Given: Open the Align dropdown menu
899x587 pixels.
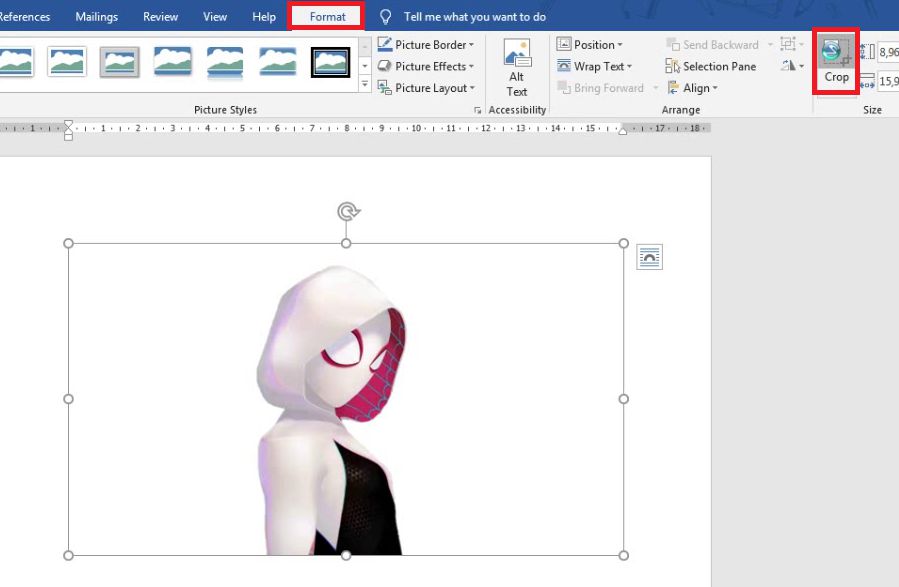Looking at the screenshot, I should 691,88.
